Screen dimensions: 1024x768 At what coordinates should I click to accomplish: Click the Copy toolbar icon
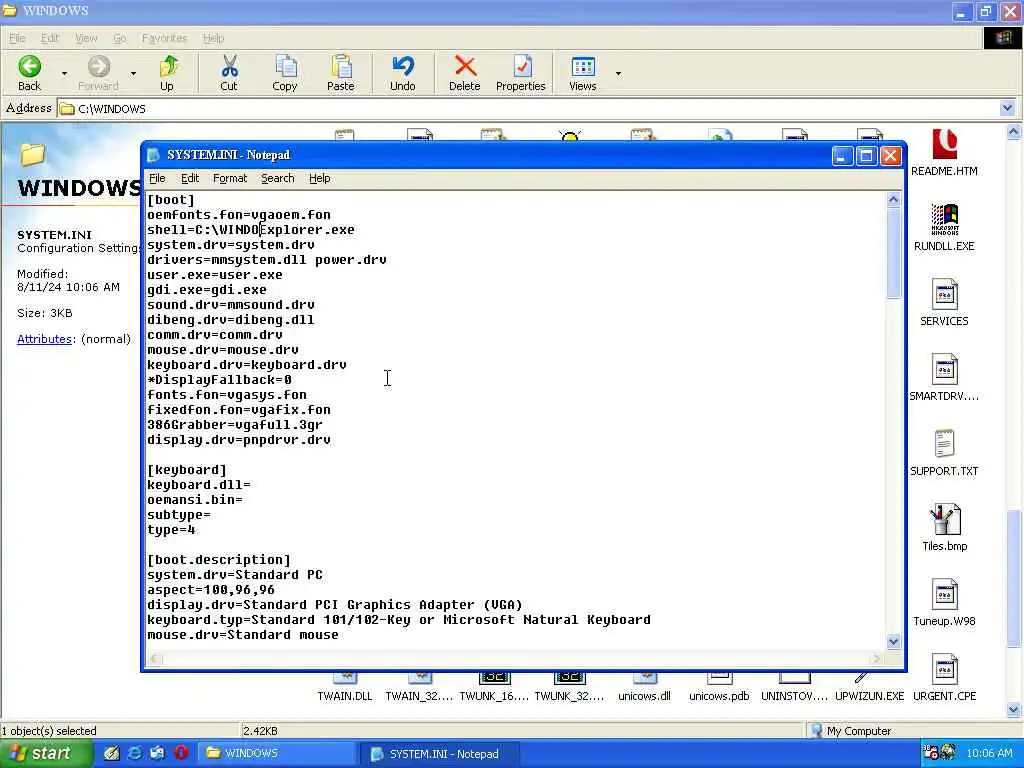[x=285, y=67]
